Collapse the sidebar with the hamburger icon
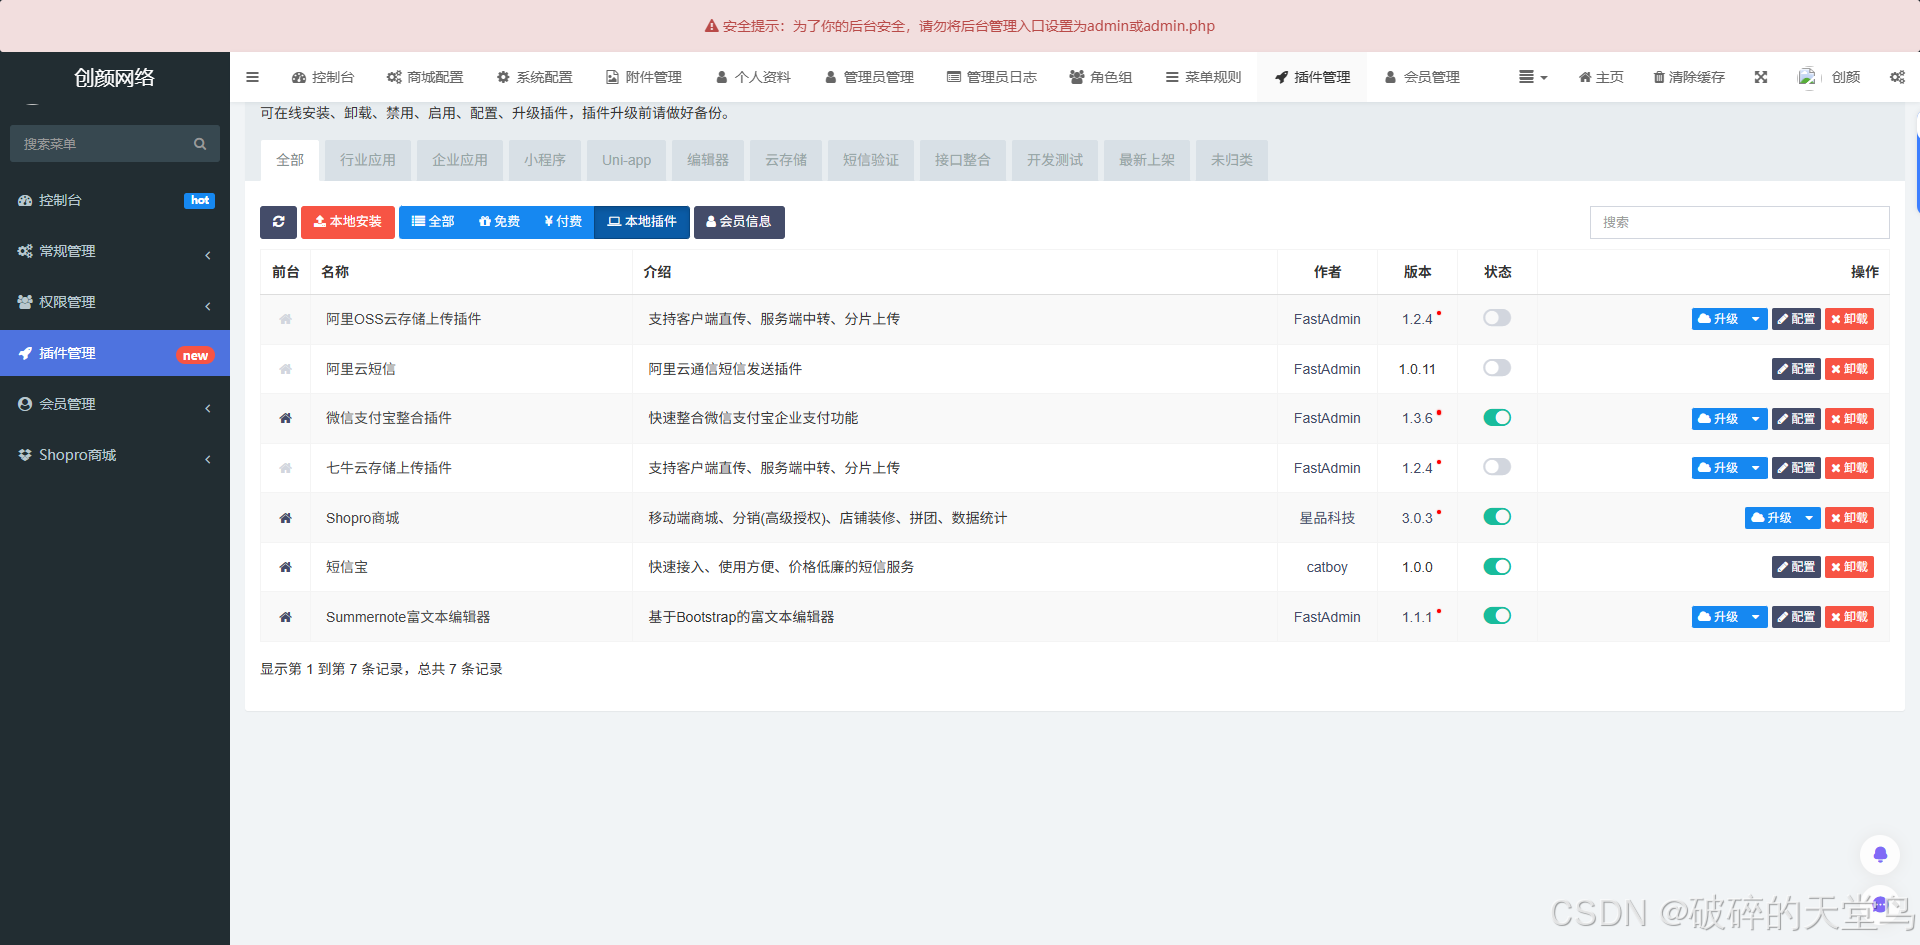 click(252, 77)
